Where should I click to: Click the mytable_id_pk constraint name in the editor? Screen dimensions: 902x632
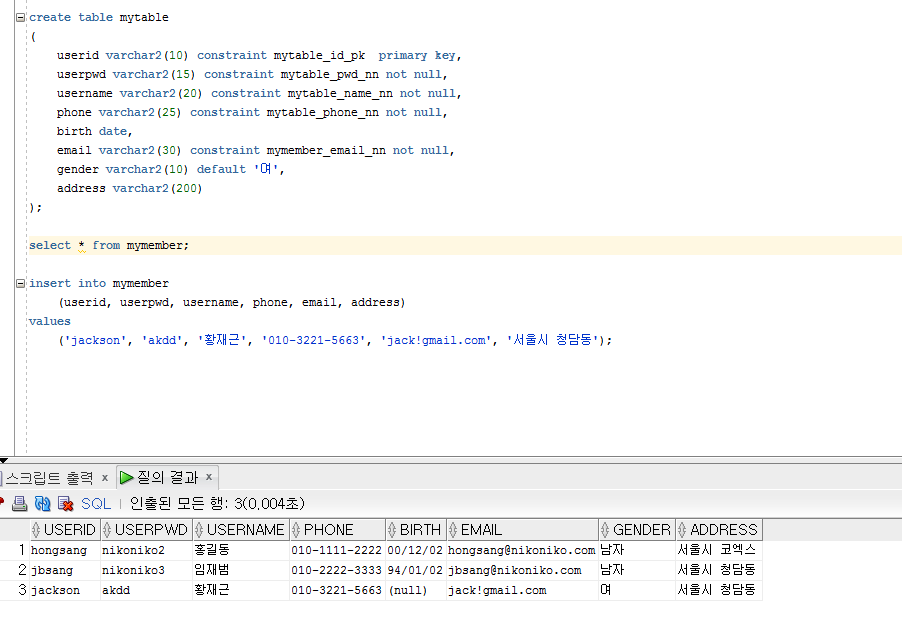pyautogui.click(x=319, y=56)
